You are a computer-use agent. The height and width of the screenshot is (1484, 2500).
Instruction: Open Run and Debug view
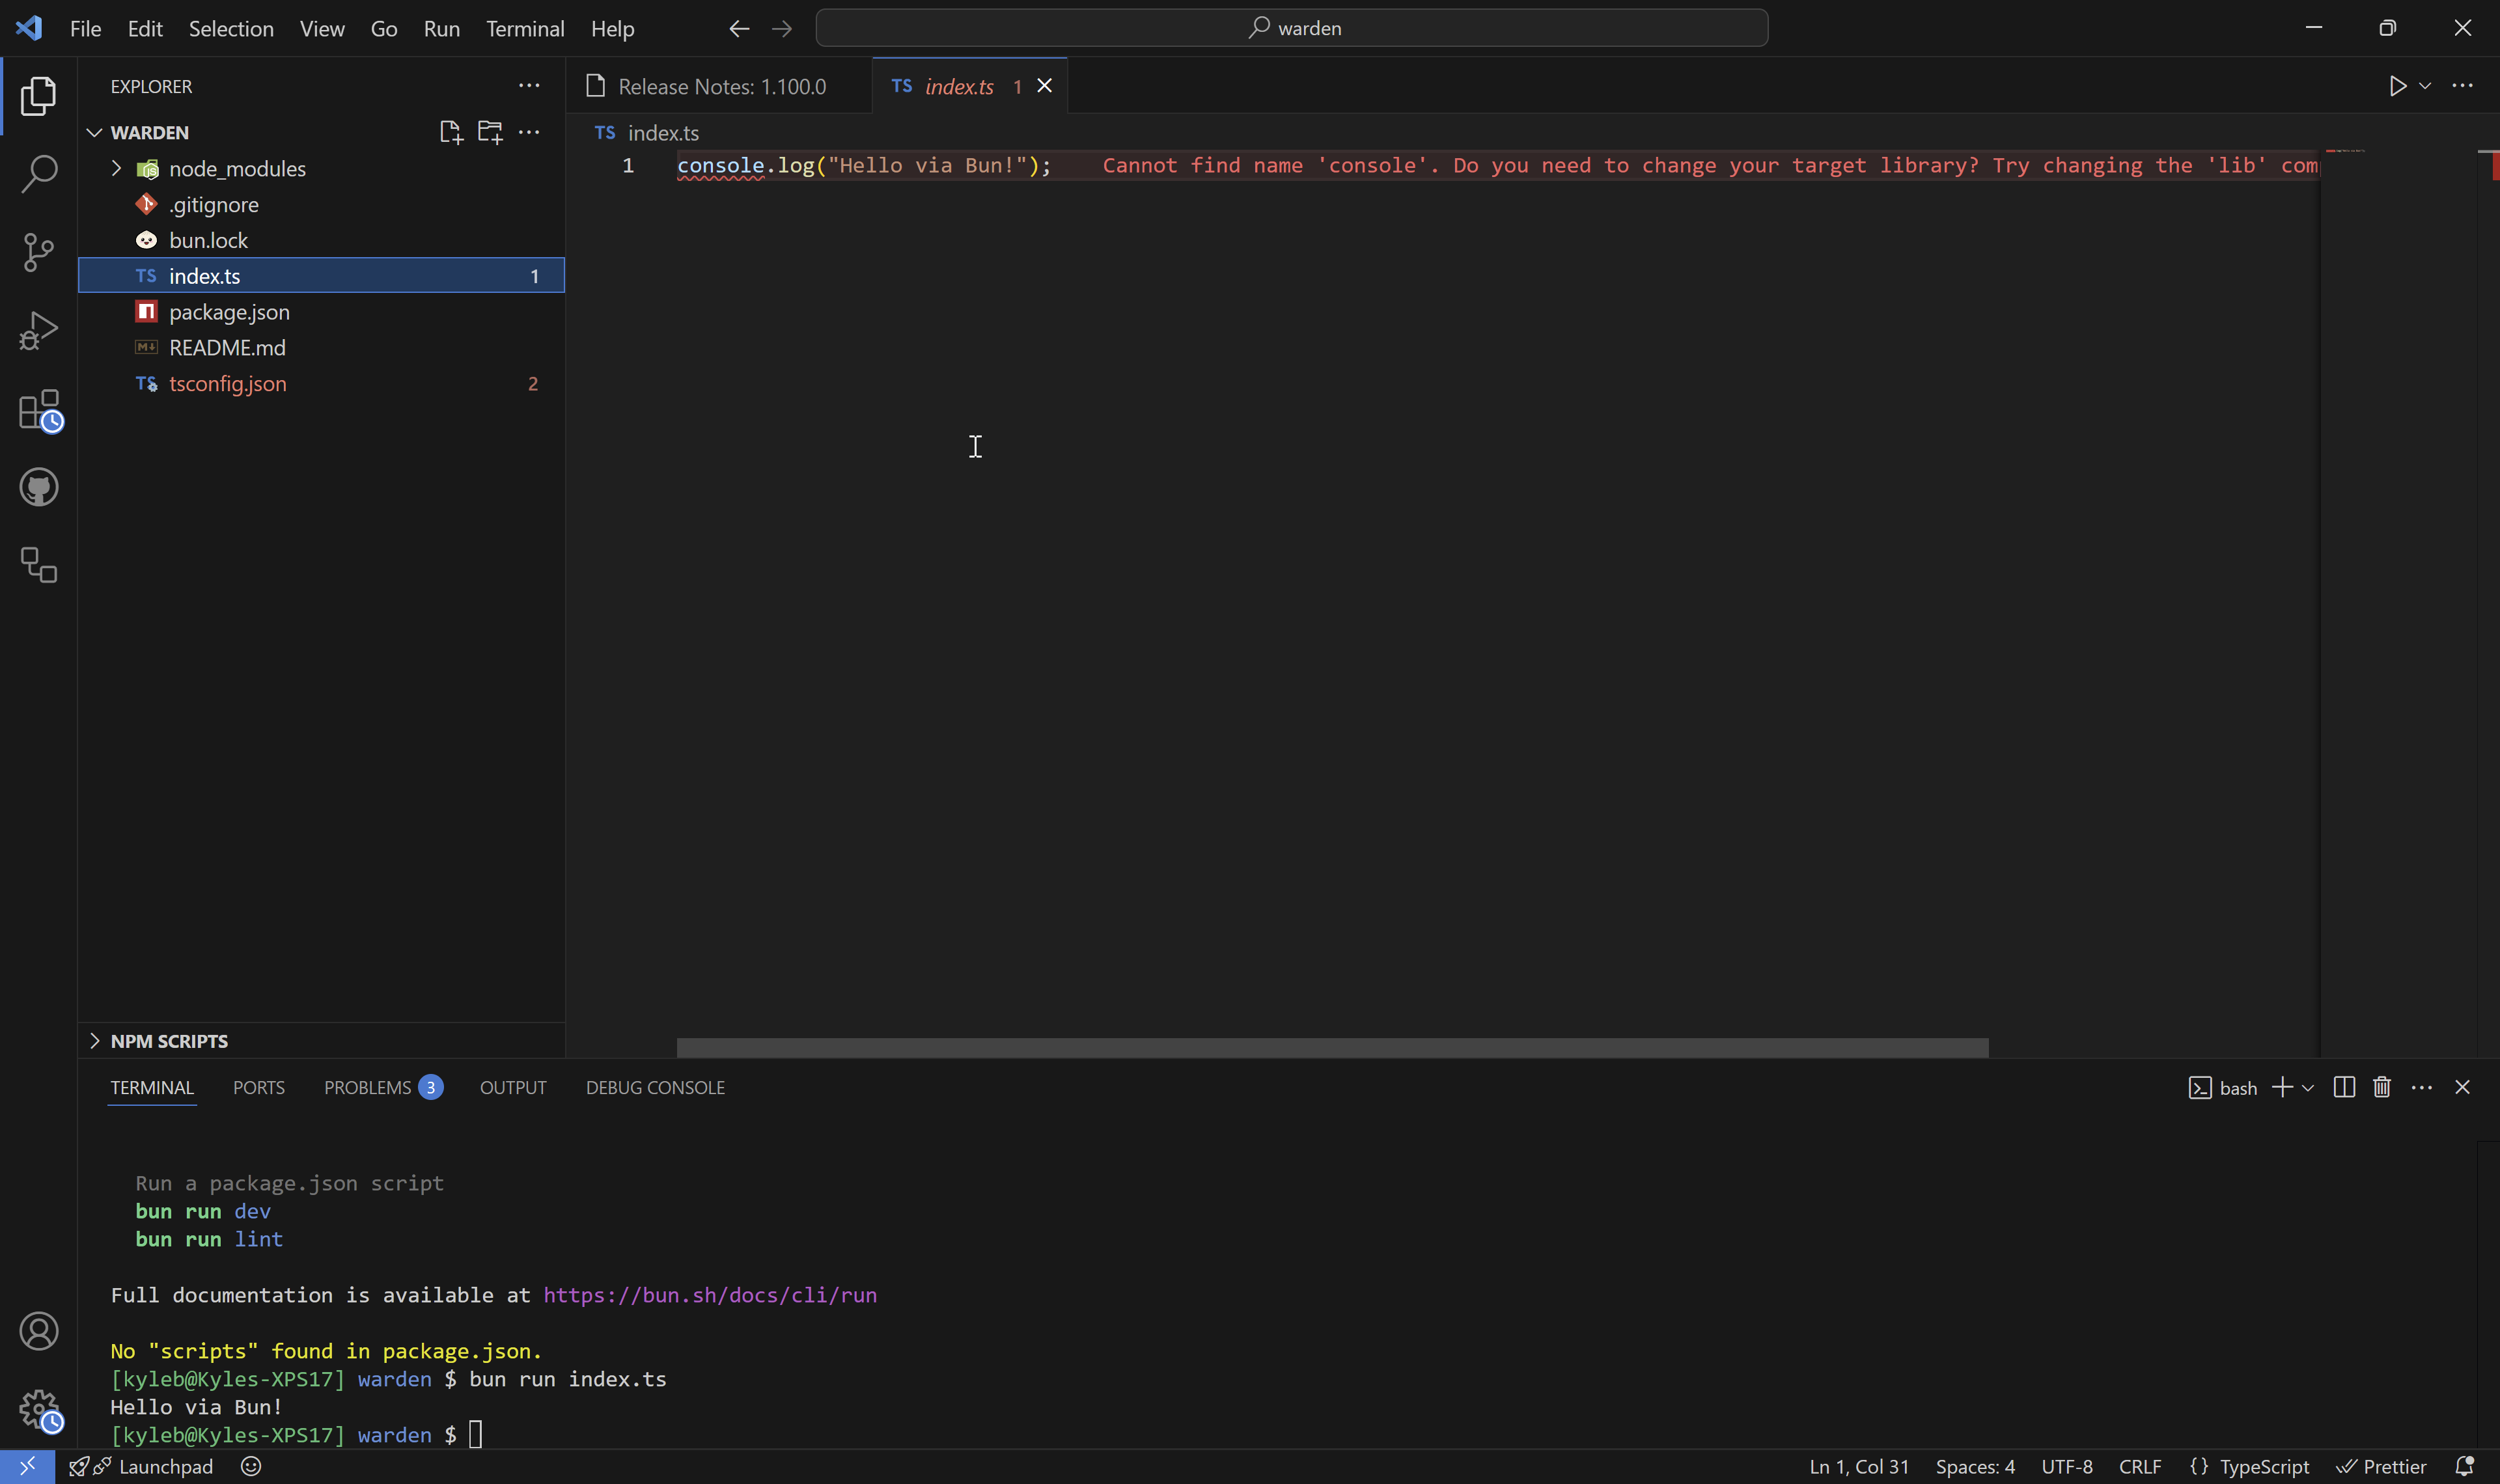[x=38, y=331]
